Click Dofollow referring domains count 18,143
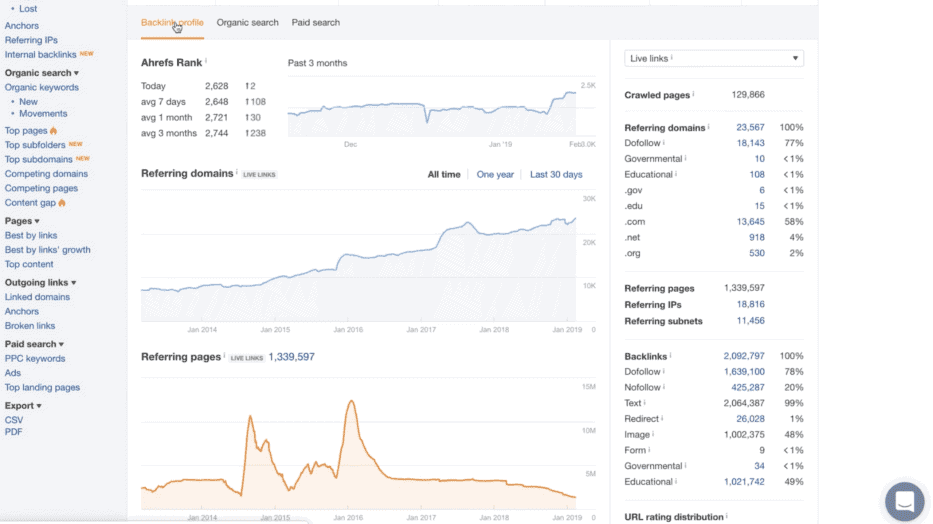Image resolution: width=933 pixels, height=524 pixels. 750,143
